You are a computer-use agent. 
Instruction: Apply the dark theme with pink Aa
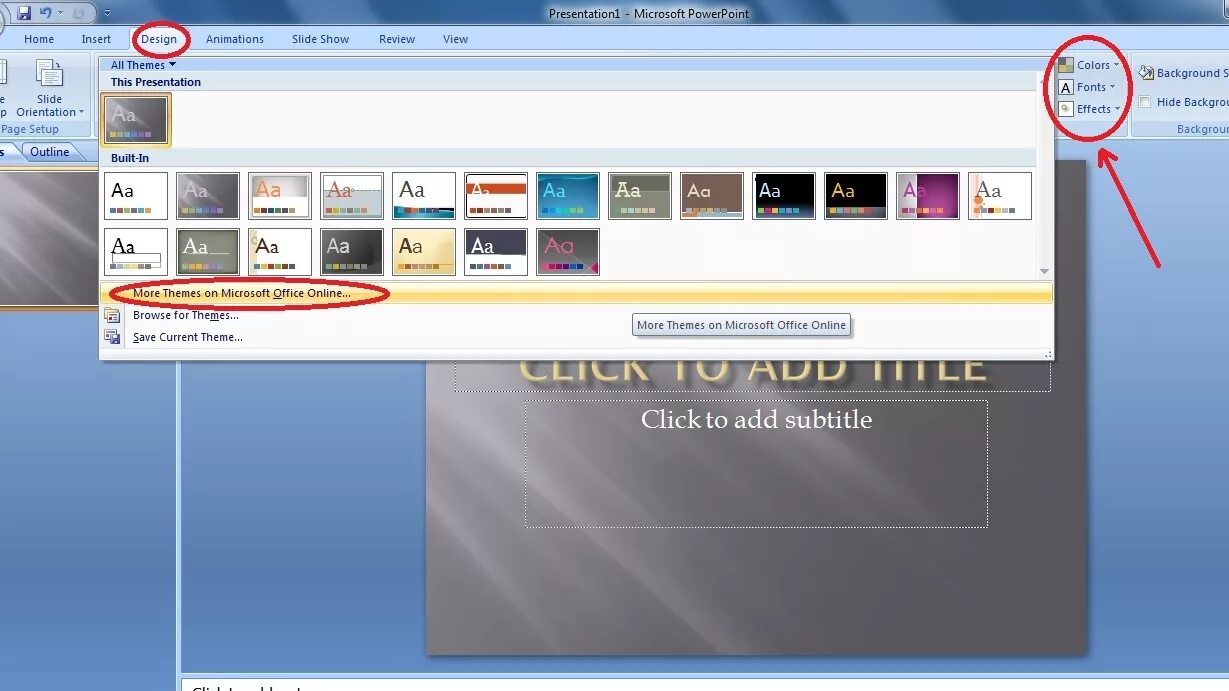(x=568, y=252)
